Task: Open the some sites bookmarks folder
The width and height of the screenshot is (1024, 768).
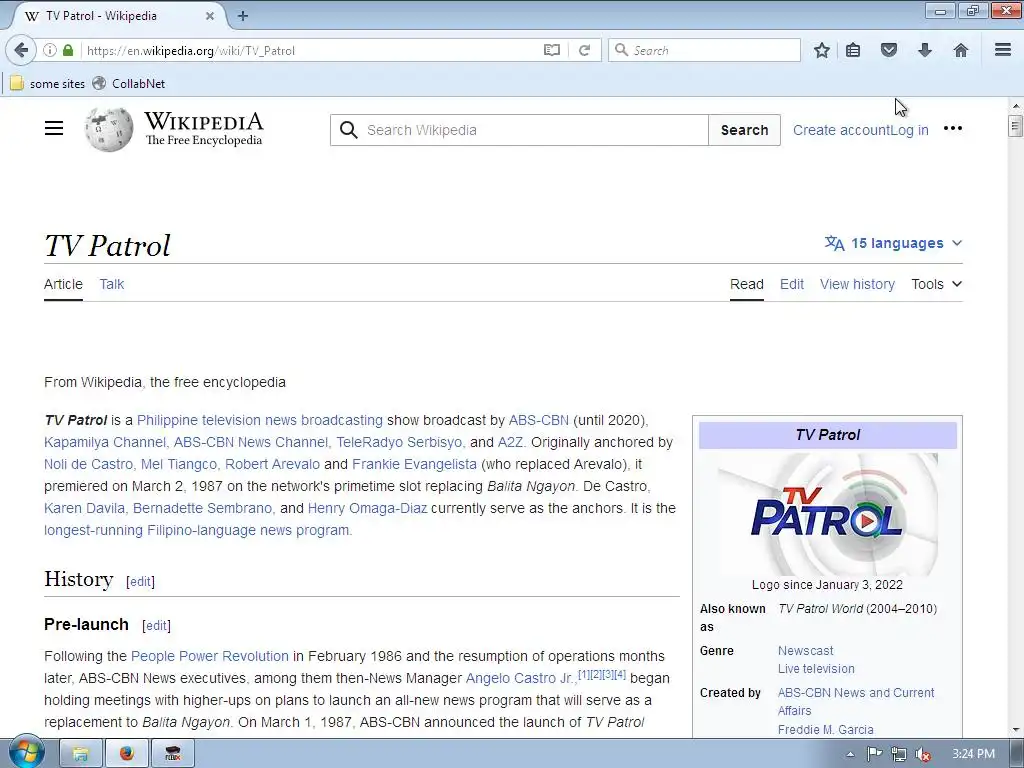Action: 48,84
